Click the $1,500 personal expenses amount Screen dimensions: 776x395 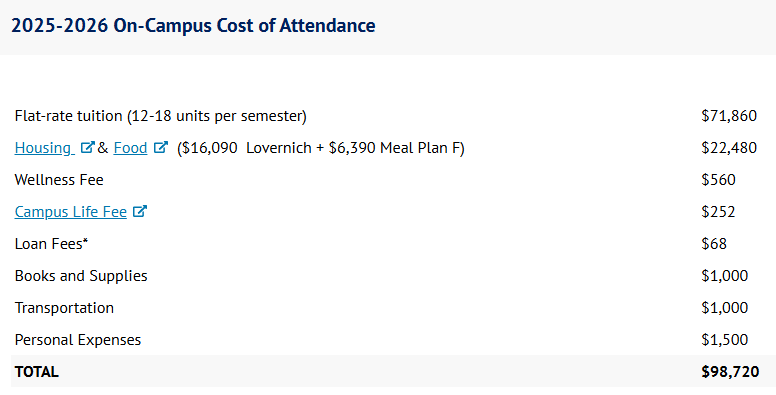coord(725,340)
